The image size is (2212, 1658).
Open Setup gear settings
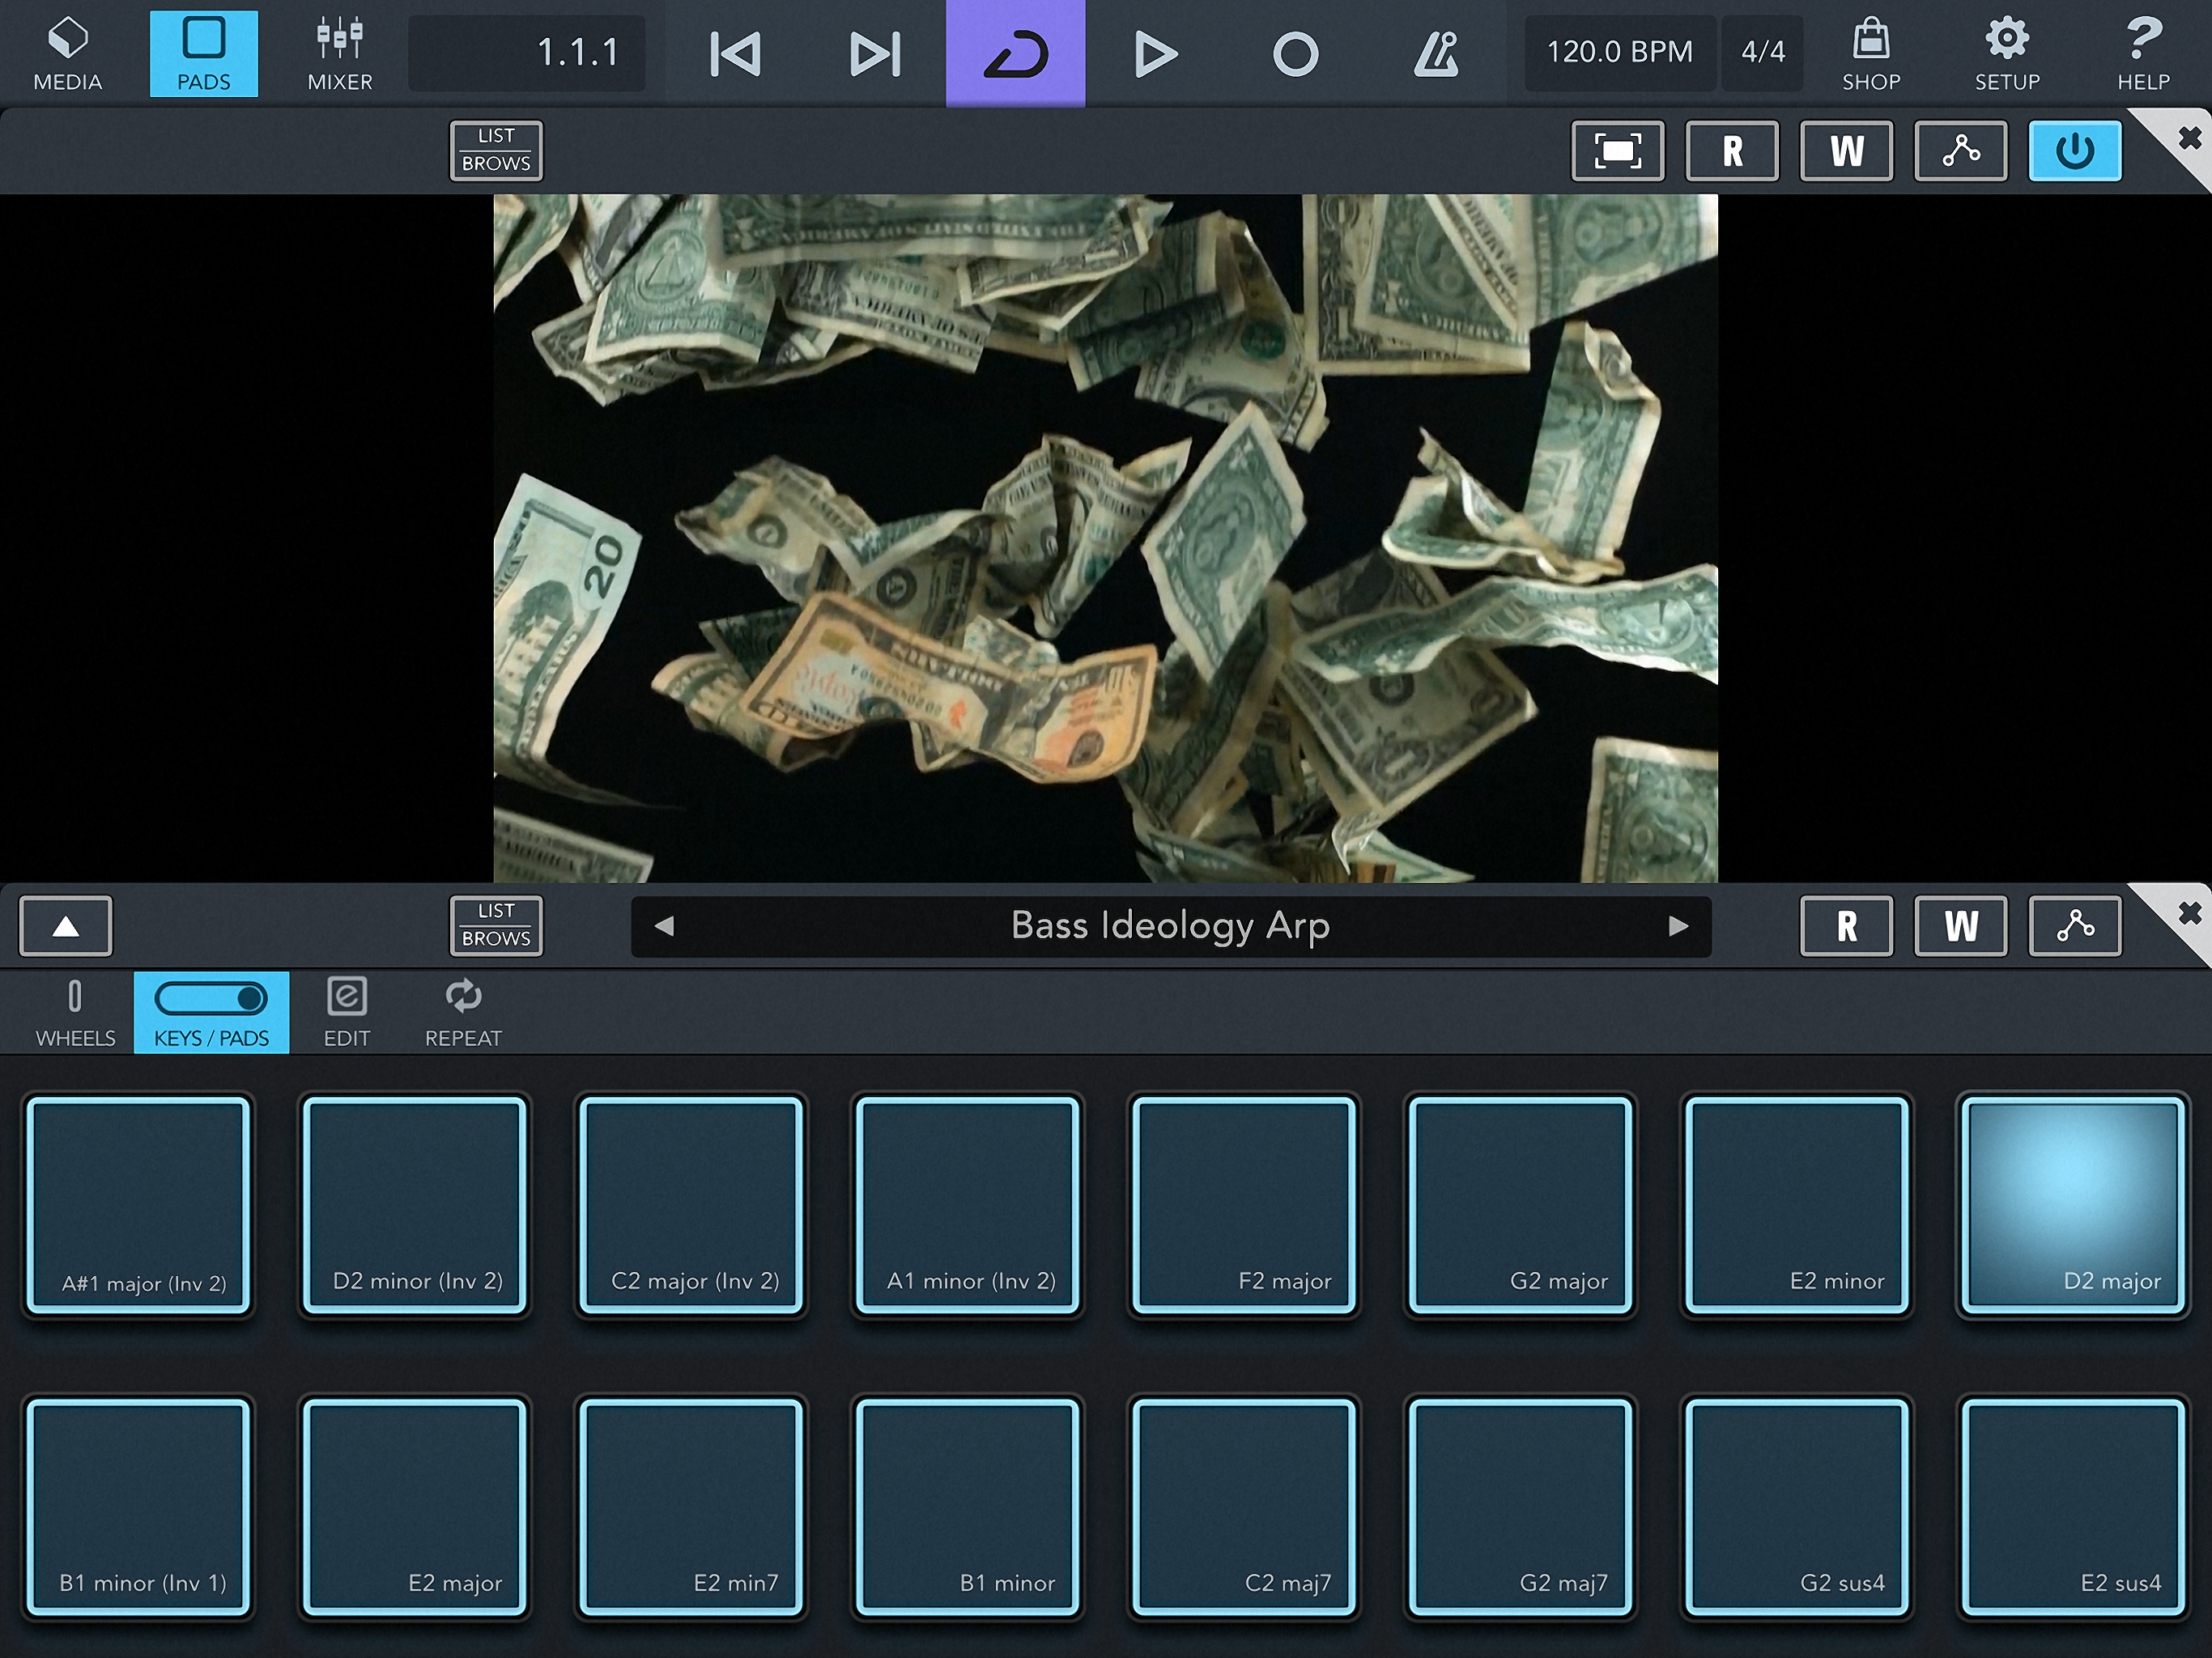coord(2006,53)
